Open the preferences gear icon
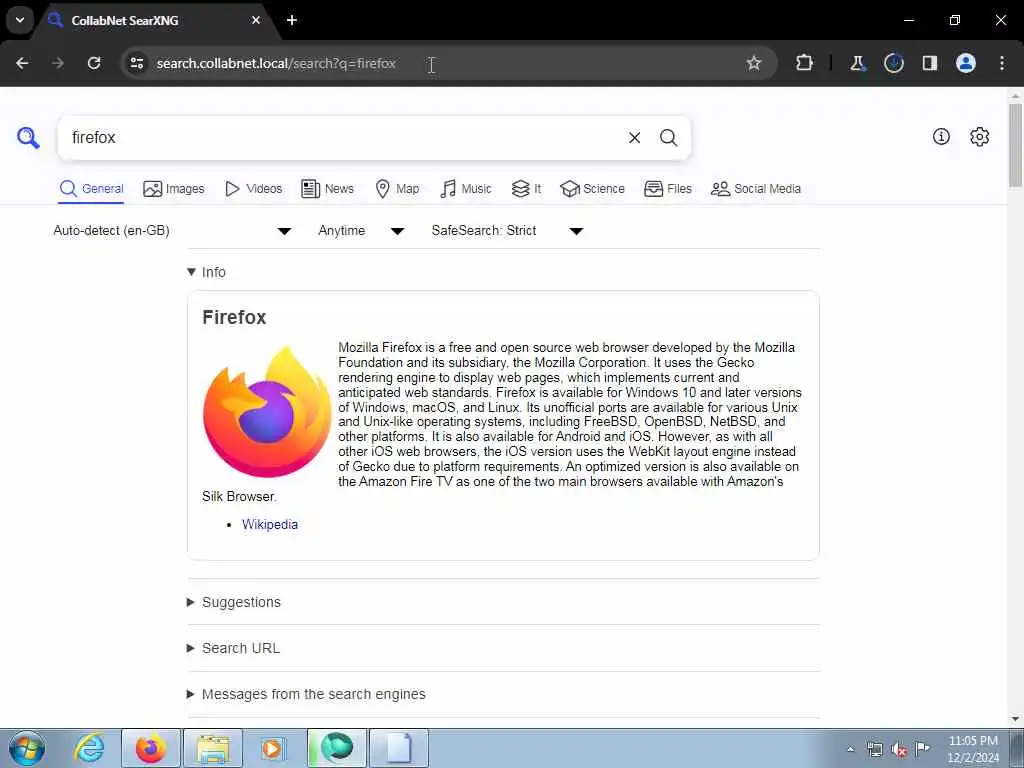This screenshot has height=768, width=1024. tap(979, 136)
